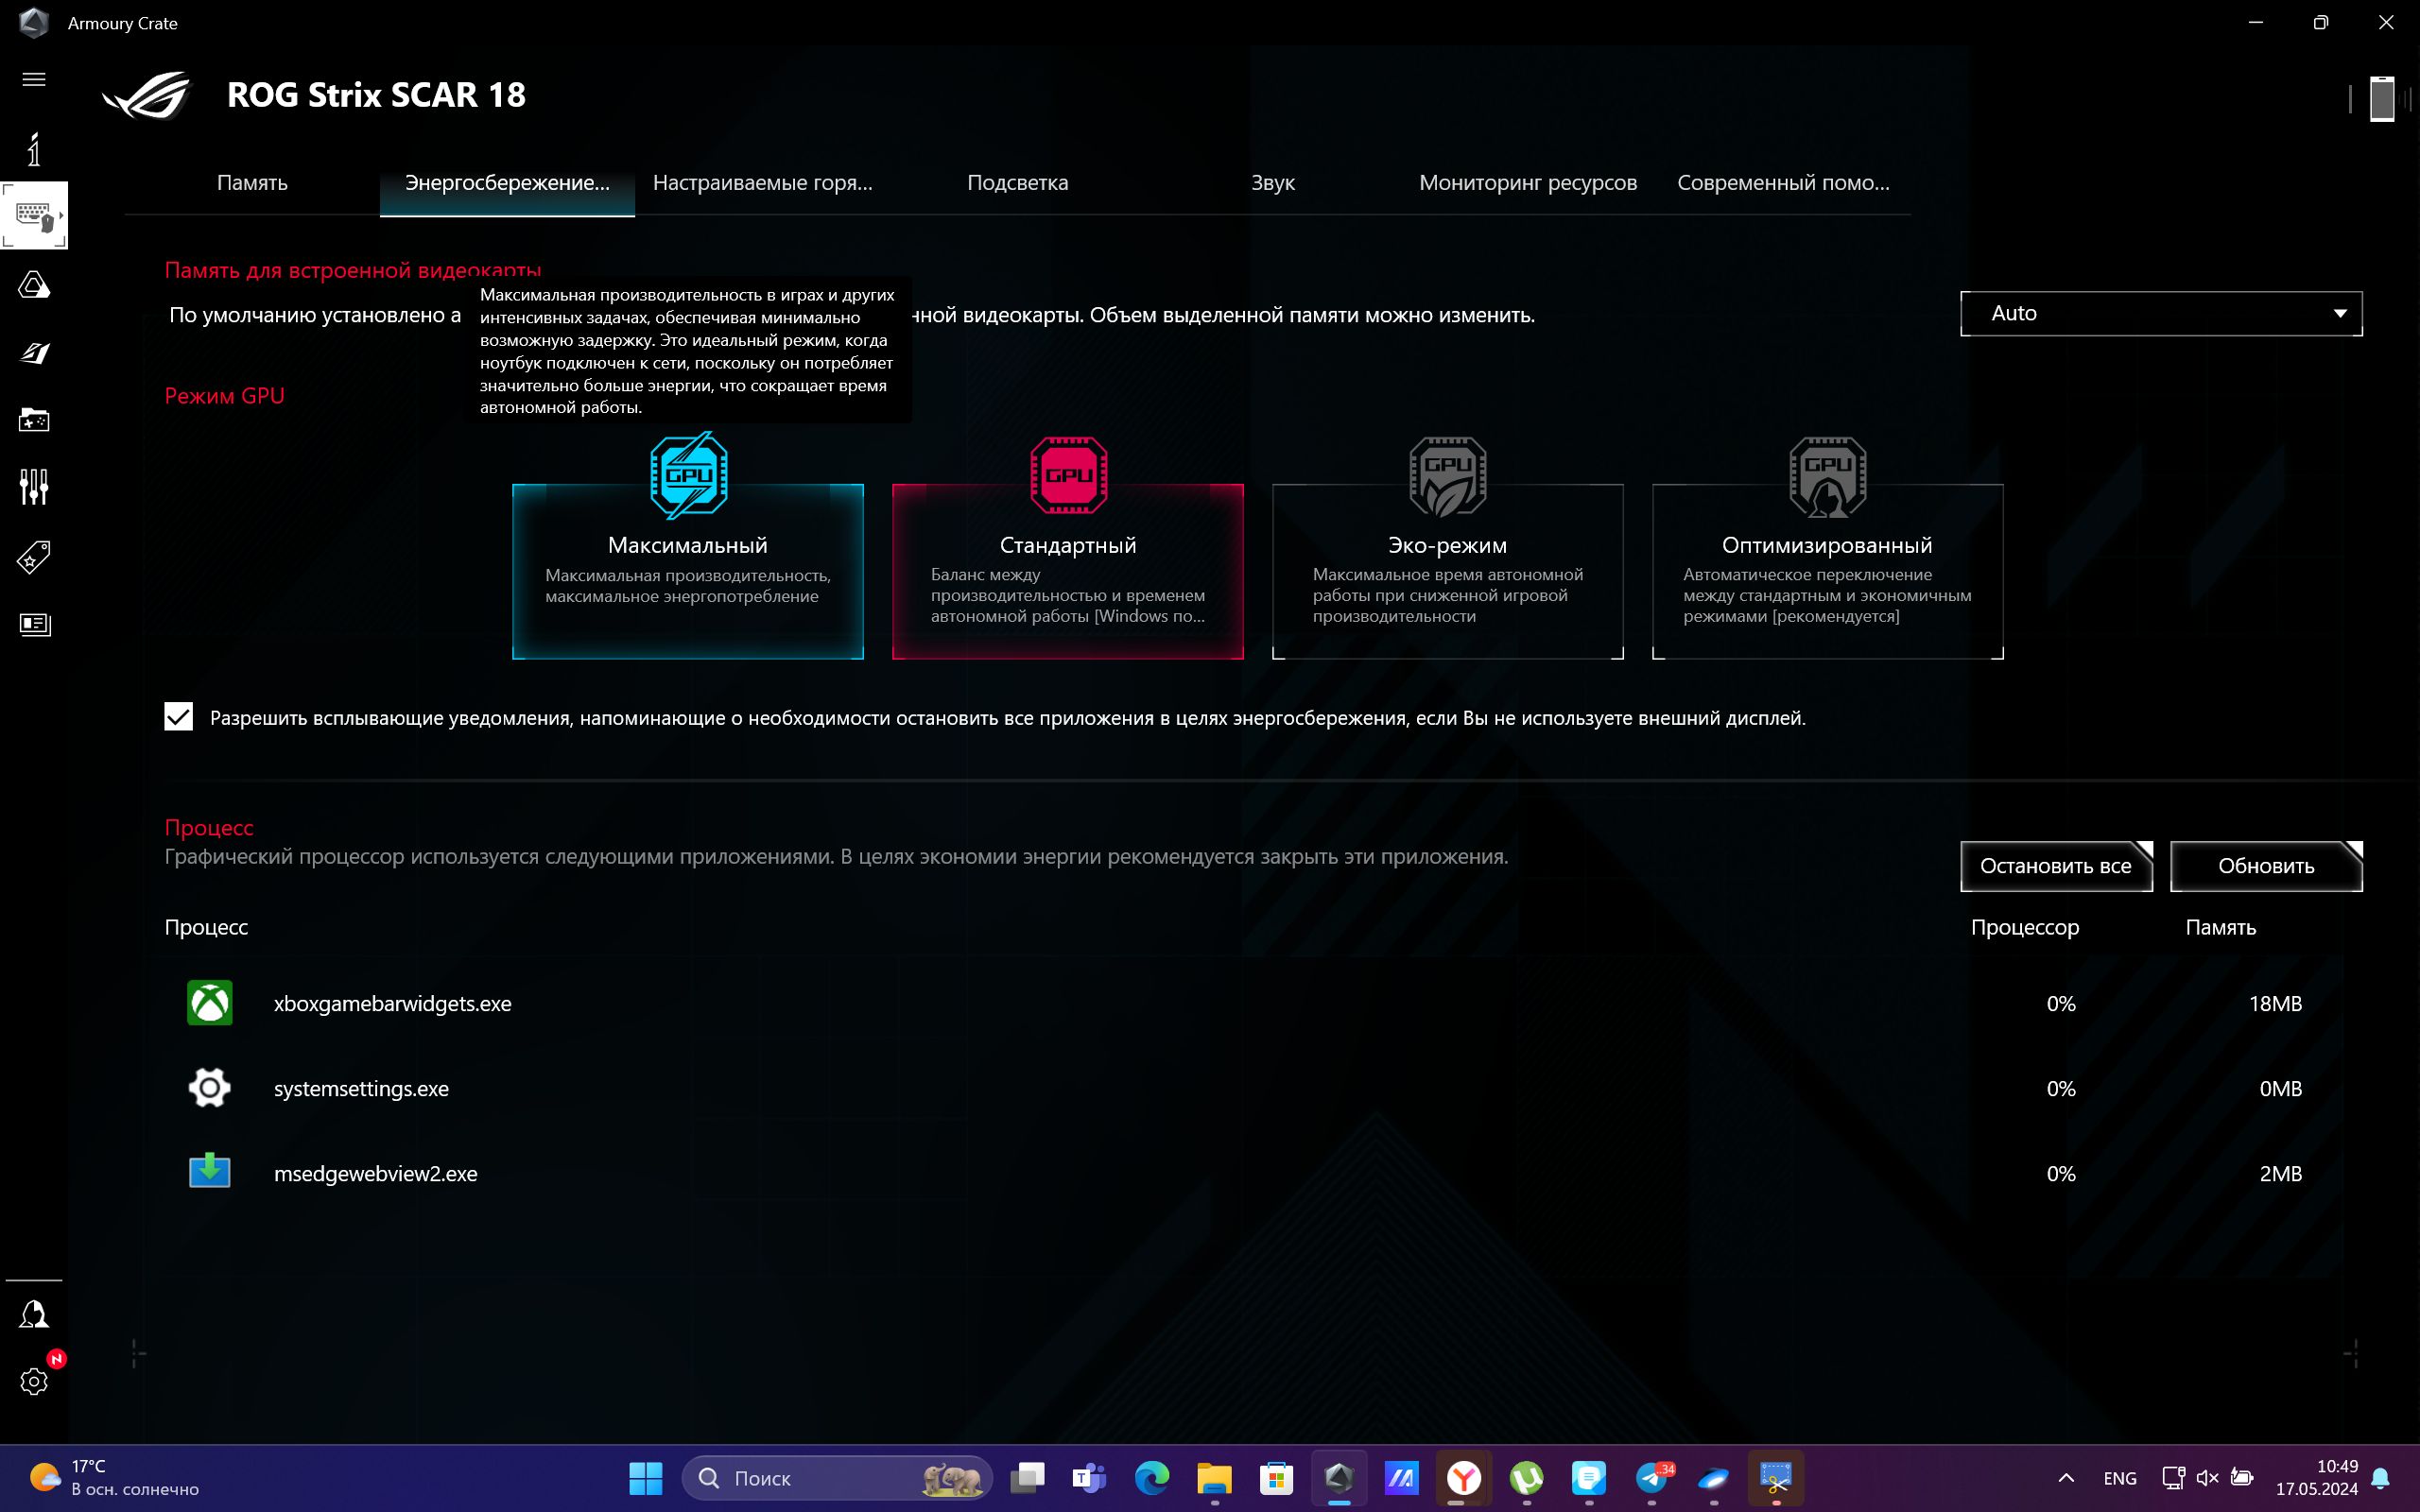Viewport: 2420px width, 1512px height.
Task: Click the Режим GPU section heading
Action: [x=225, y=396]
